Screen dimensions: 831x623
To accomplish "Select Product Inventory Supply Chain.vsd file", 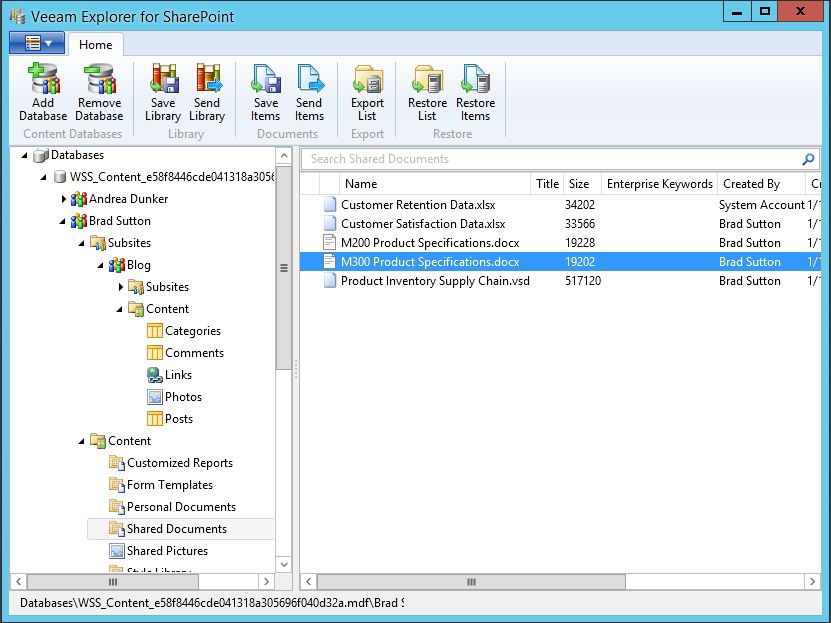I will point(560,281).
